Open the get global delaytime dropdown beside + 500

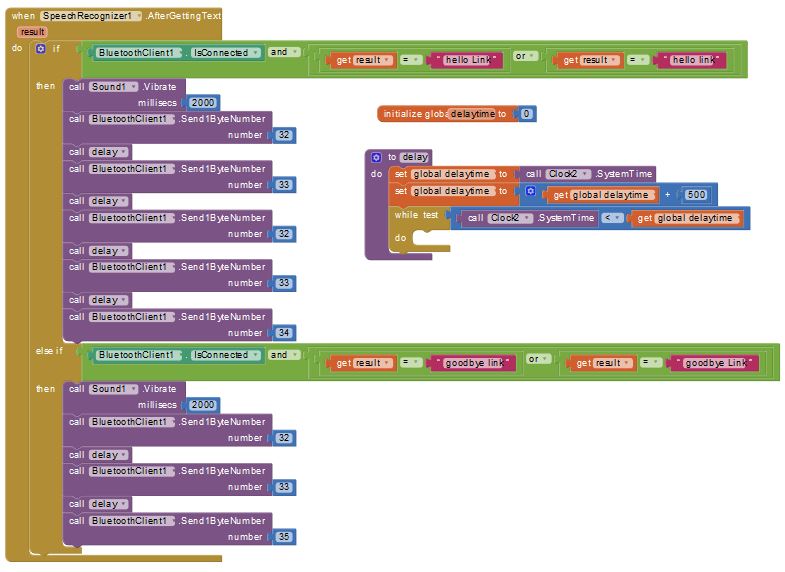[x=613, y=195]
